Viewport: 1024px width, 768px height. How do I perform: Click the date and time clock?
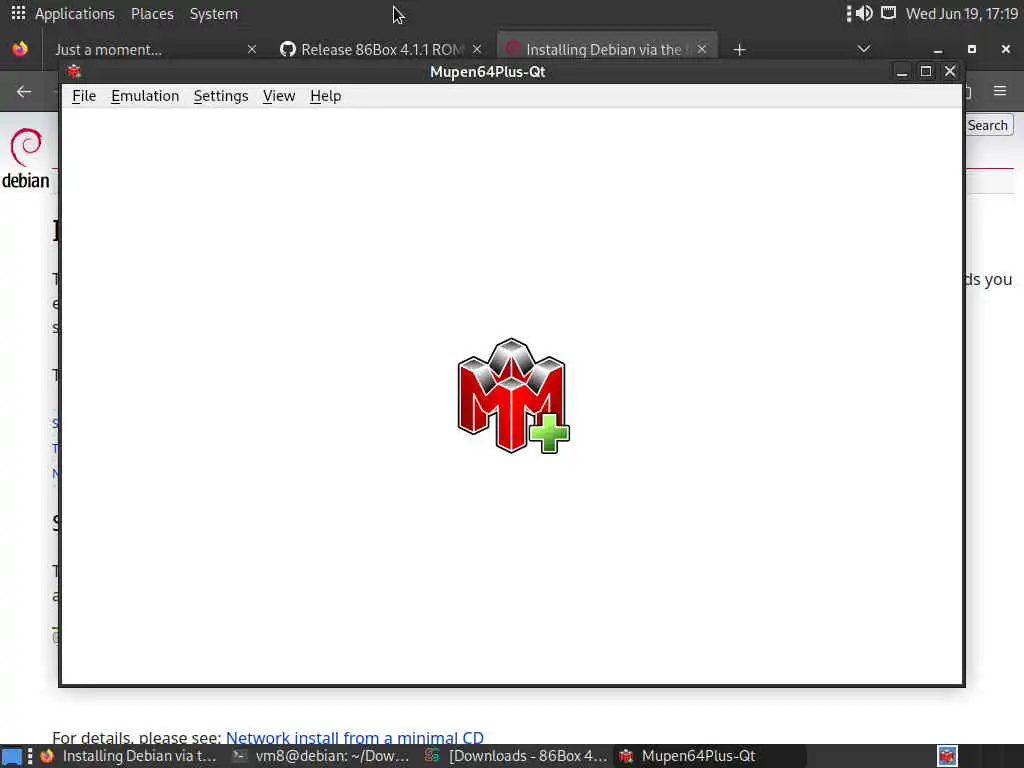pos(961,14)
